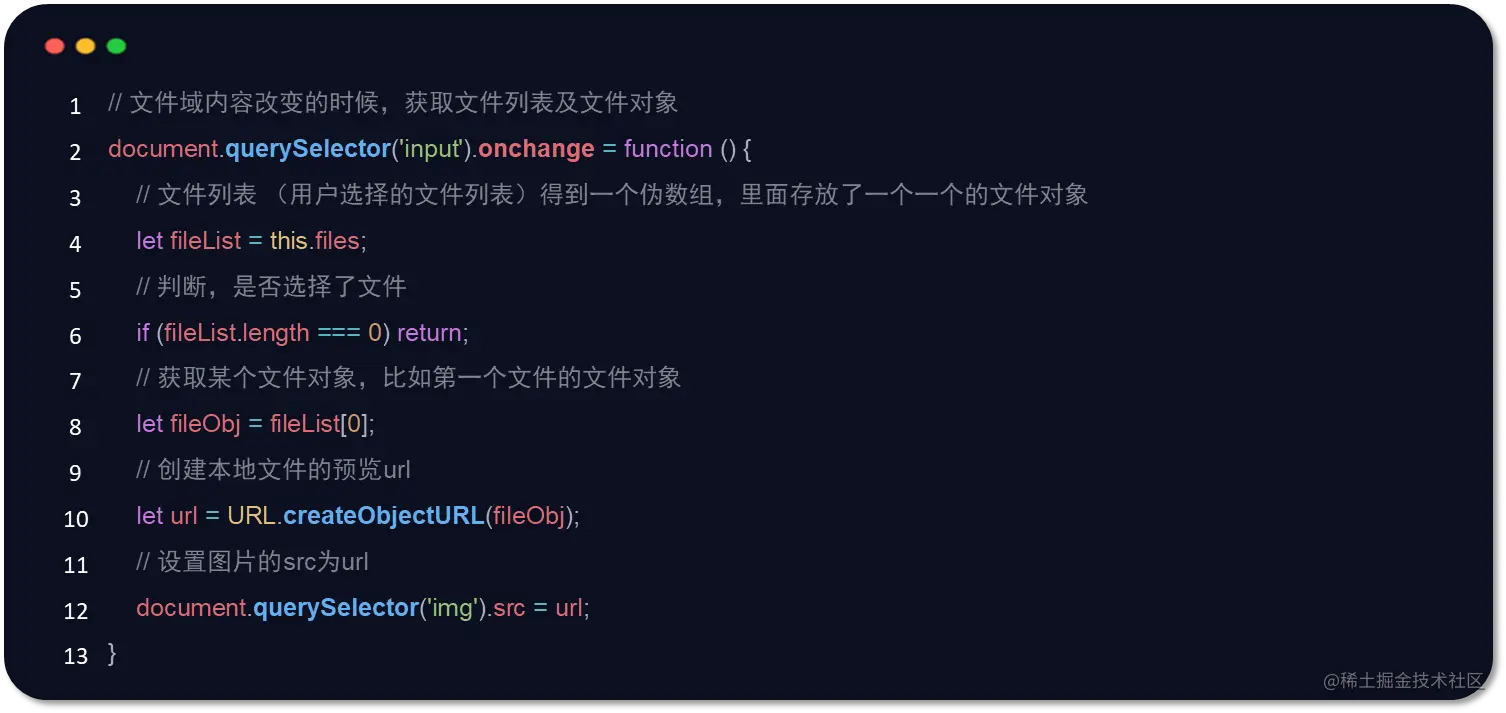Click the yellow minimize dot
Image resolution: width=1506 pixels, height=713 pixels.
(x=86, y=46)
